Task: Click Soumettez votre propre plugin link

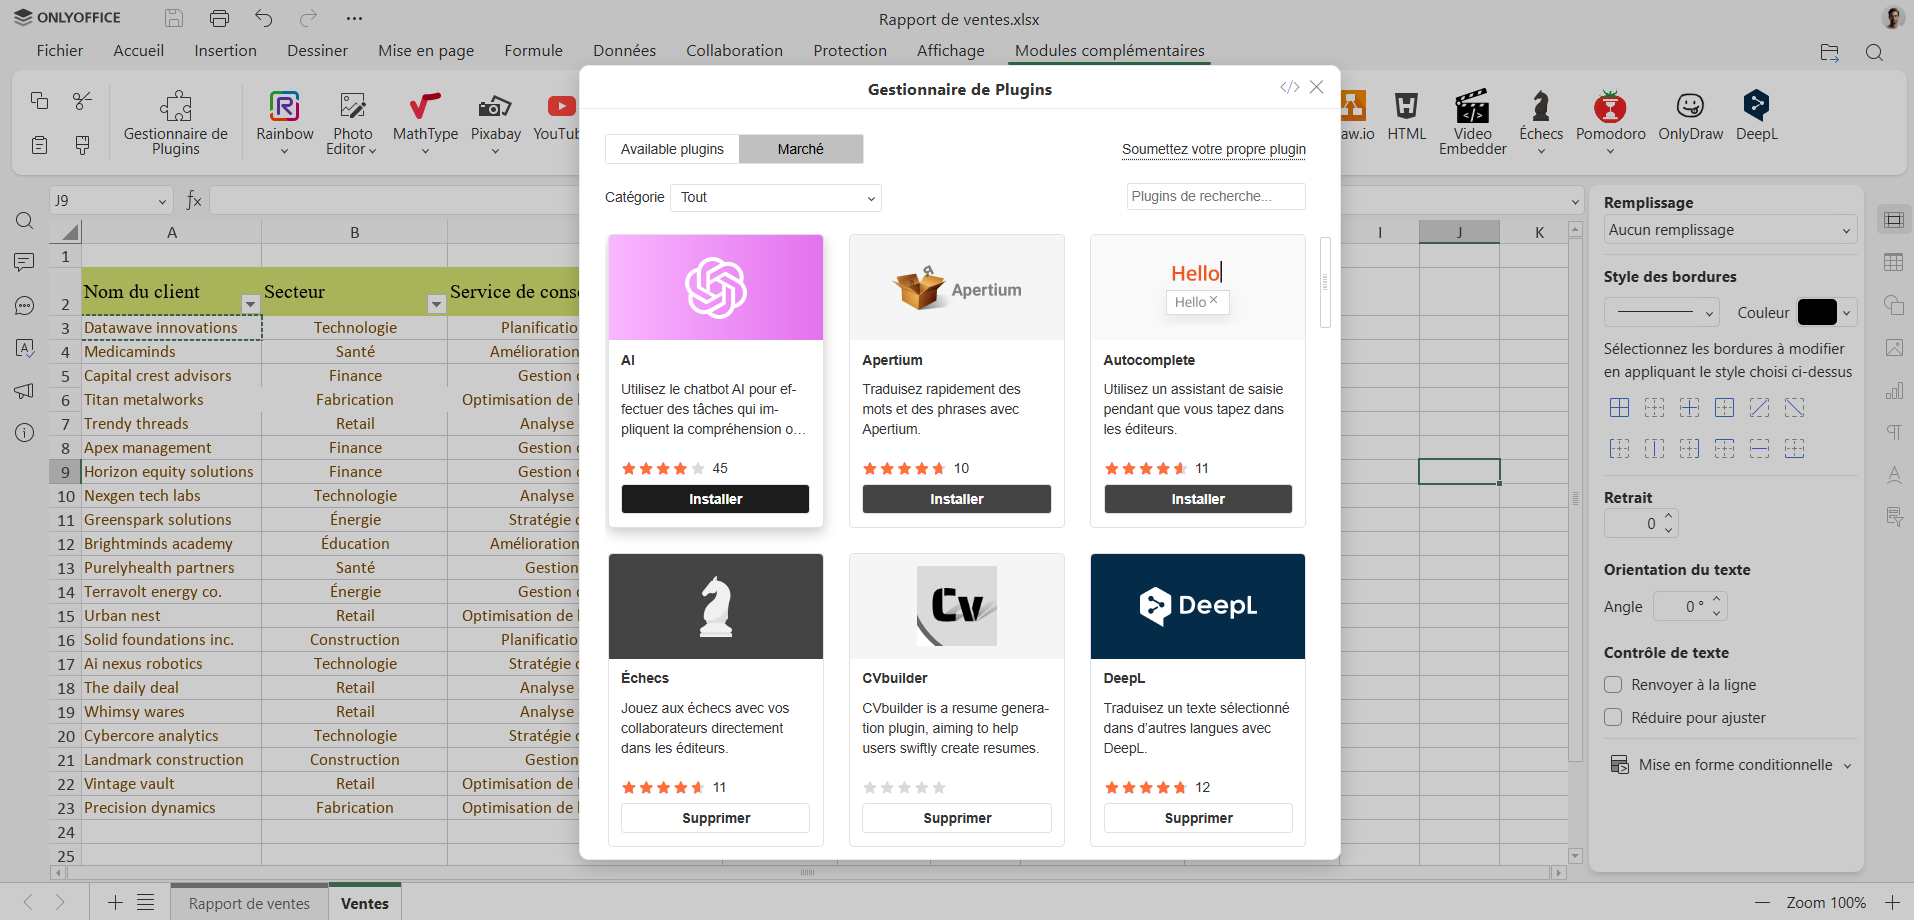Action: coord(1213,149)
